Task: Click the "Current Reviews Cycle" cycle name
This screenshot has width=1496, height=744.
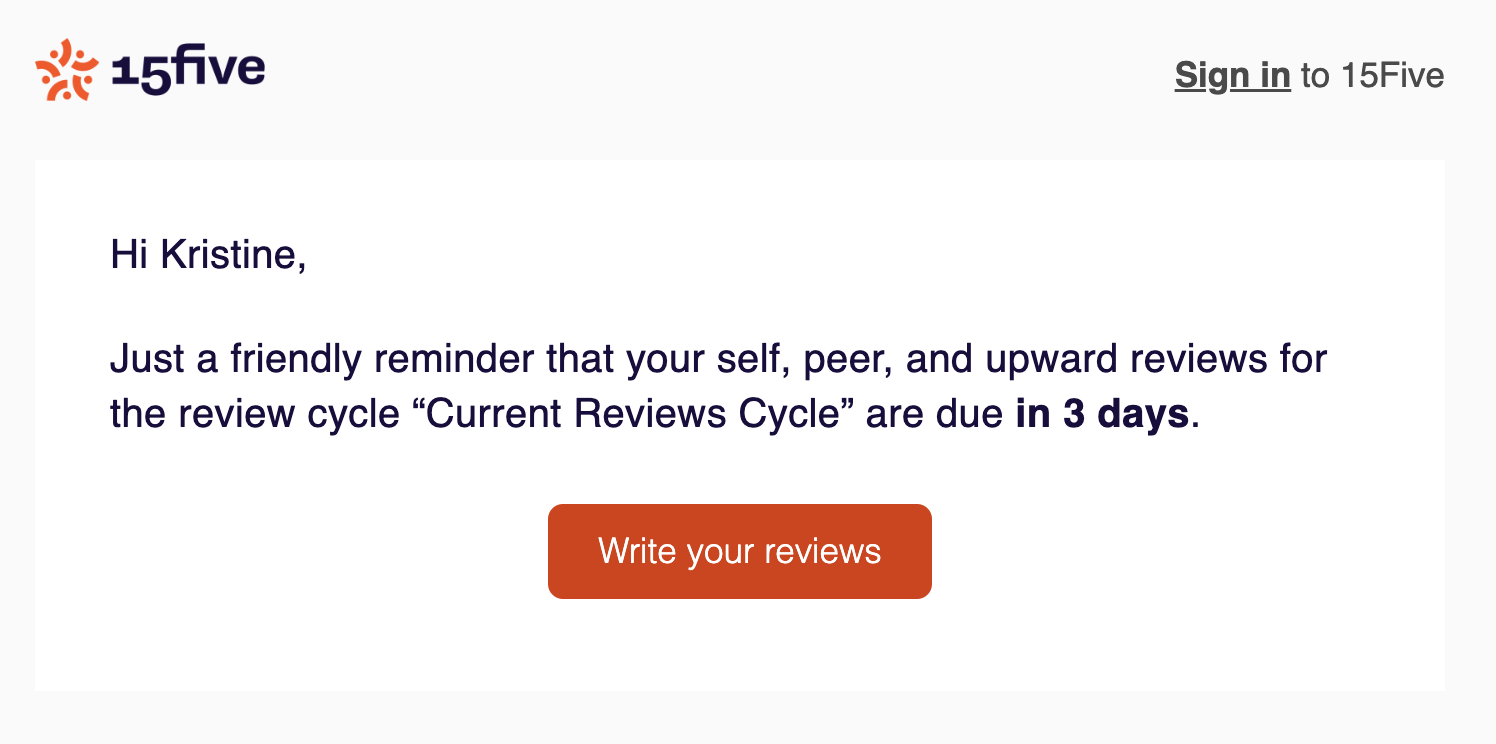Action: (x=631, y=414)
